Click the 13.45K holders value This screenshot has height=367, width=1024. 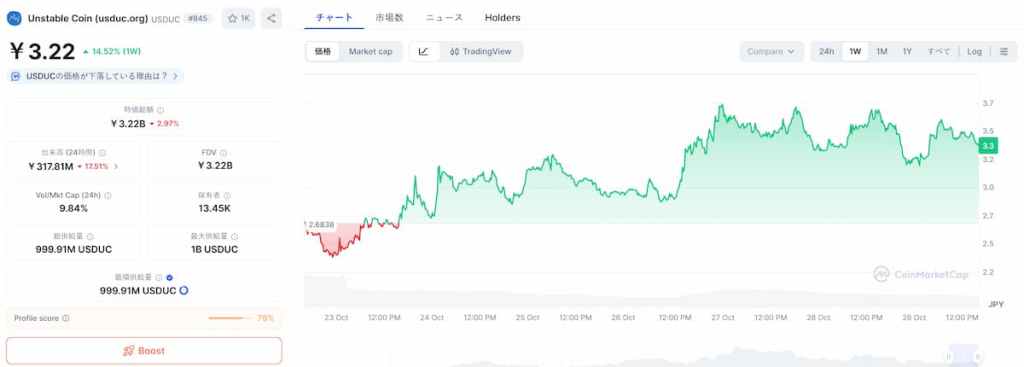point(215,208)
